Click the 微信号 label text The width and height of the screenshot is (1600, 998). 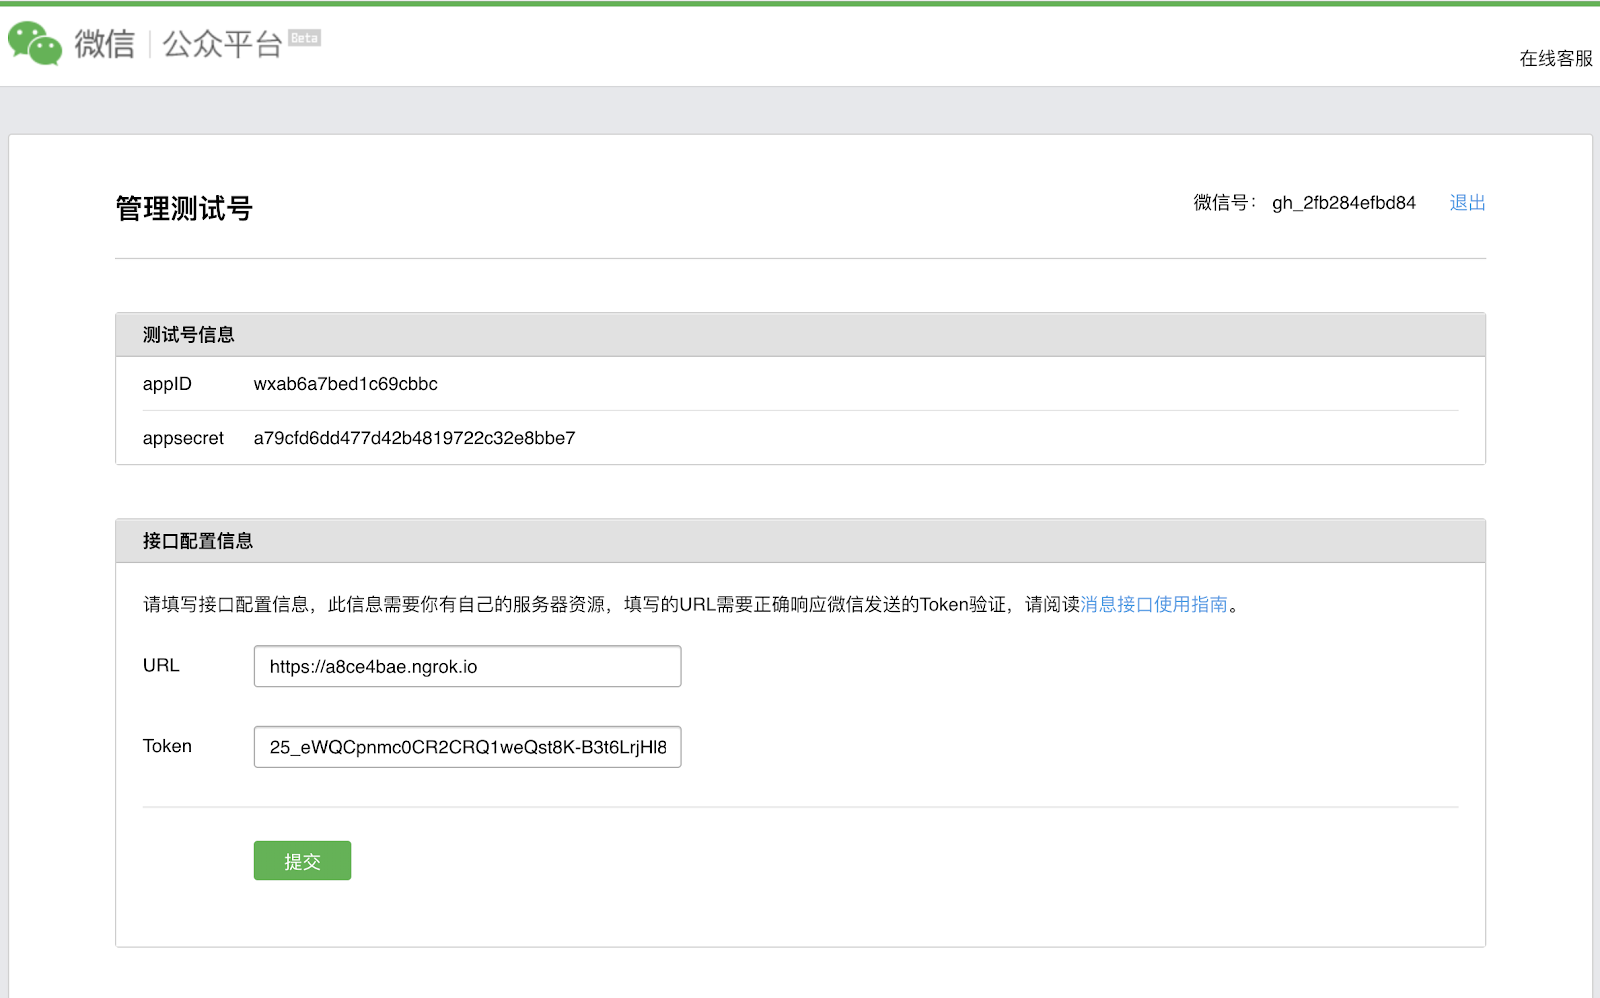(x=1224, y=203)
